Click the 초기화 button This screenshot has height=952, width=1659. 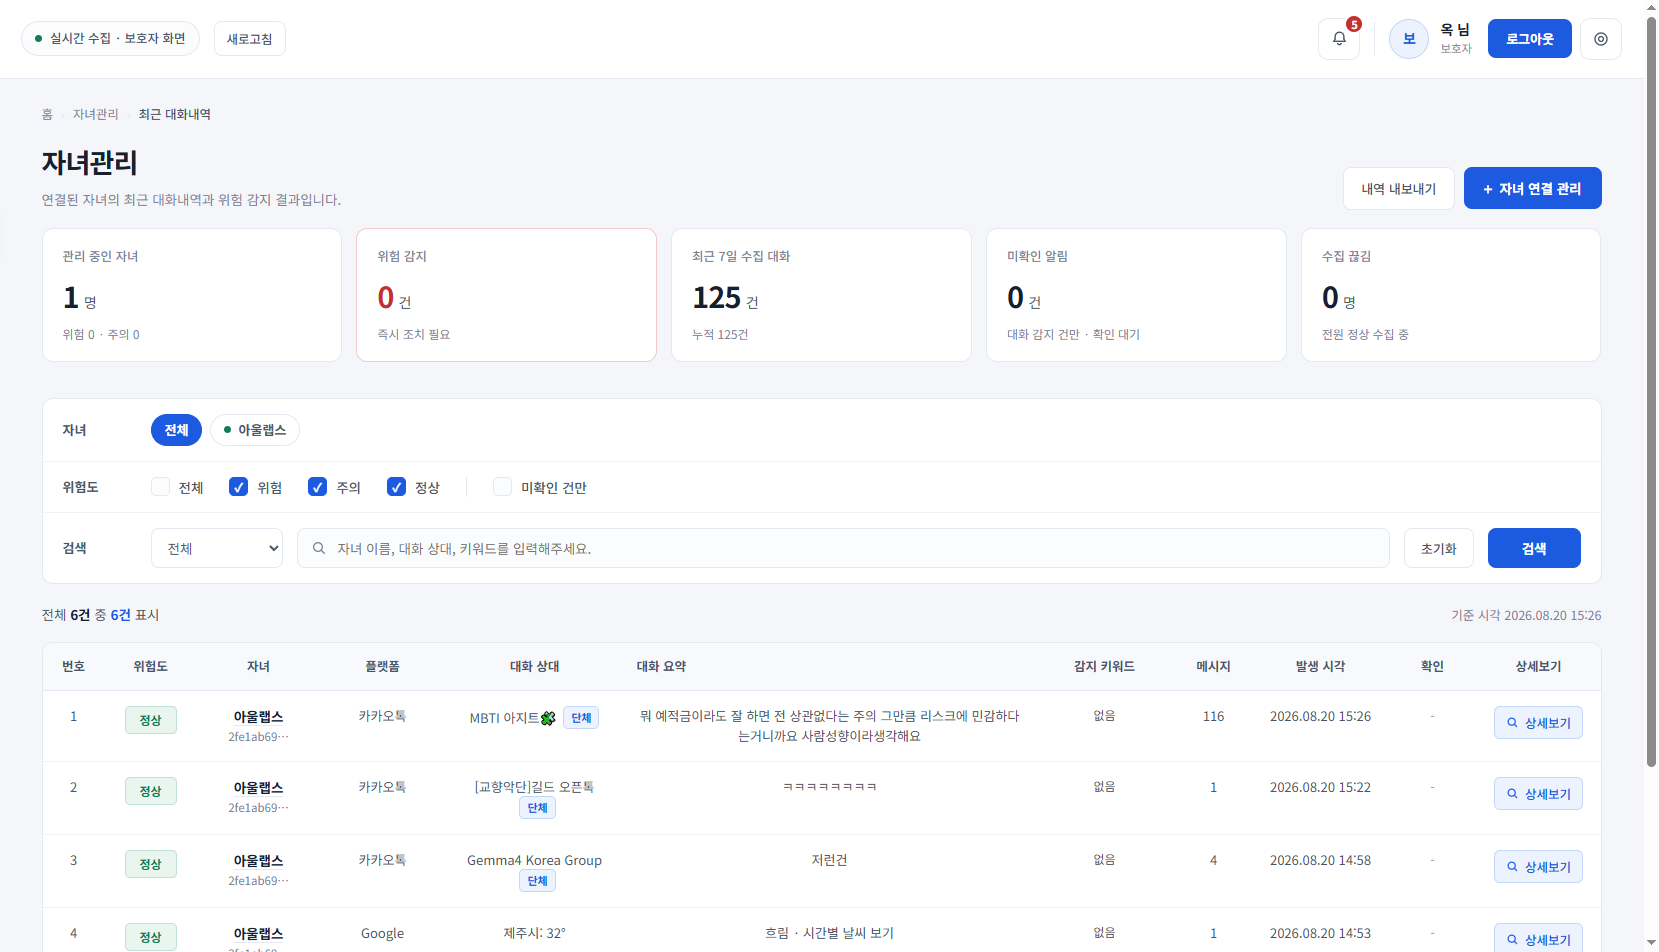coord(1439,548)
